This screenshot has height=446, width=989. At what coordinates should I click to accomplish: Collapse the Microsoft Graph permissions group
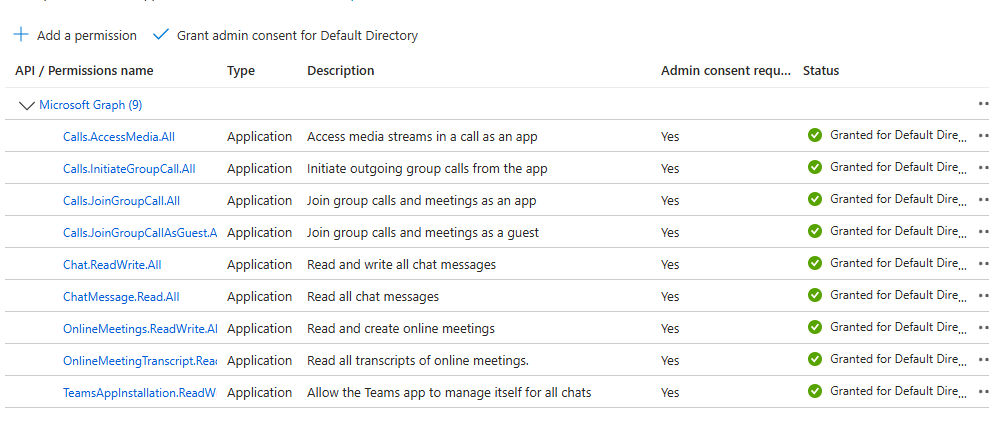click(x=26, y=104)
